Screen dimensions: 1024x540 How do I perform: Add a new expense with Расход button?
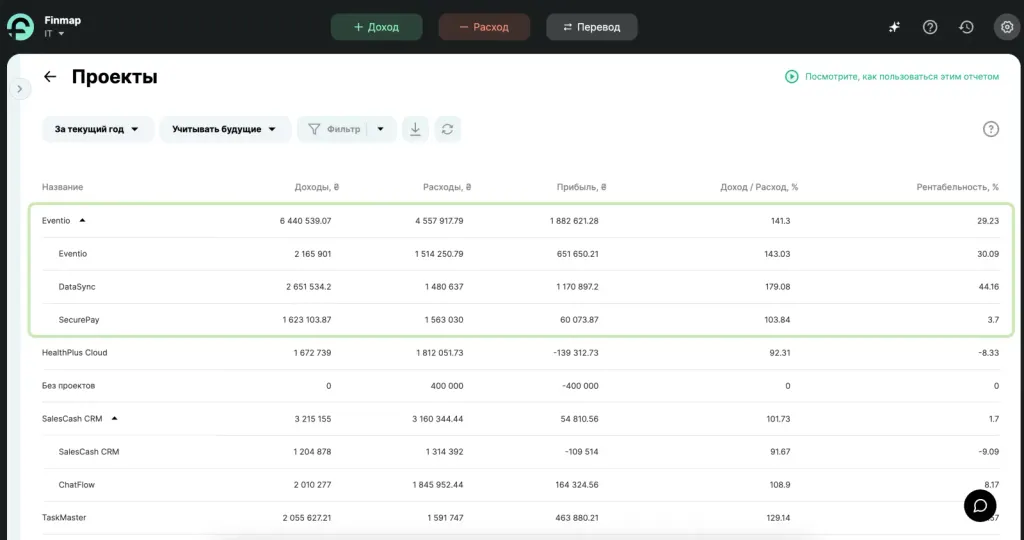(x=484, y=27)
